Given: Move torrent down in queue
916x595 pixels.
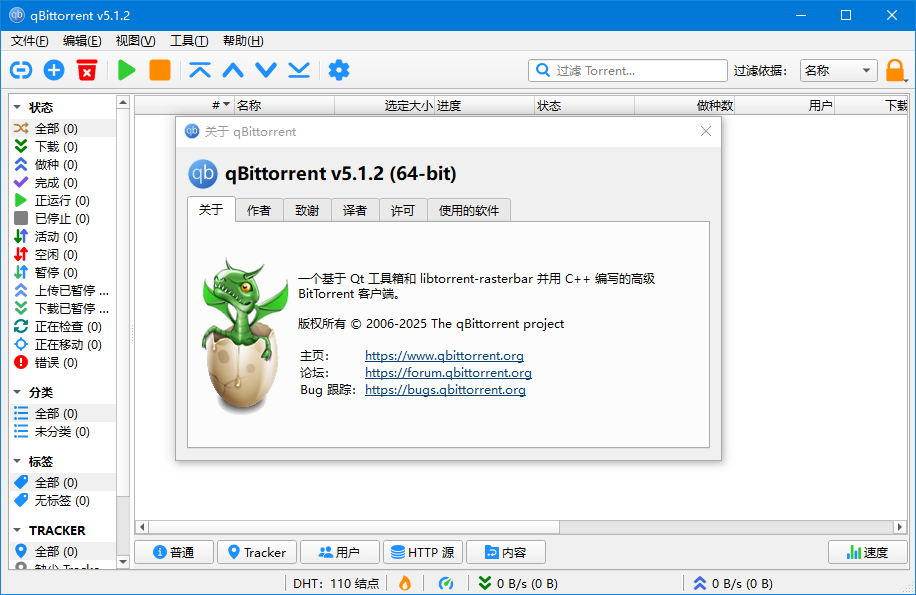Looking at the screenshot, I should 266,71.
